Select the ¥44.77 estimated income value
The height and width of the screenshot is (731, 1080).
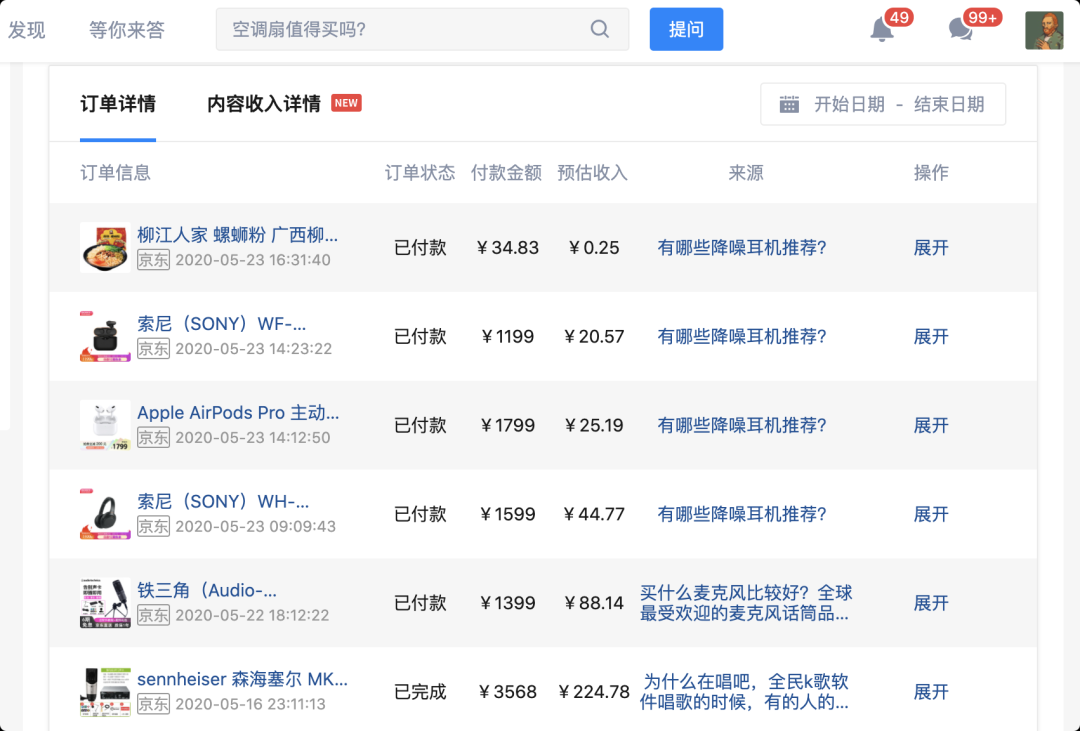click(x=594, y=515)
